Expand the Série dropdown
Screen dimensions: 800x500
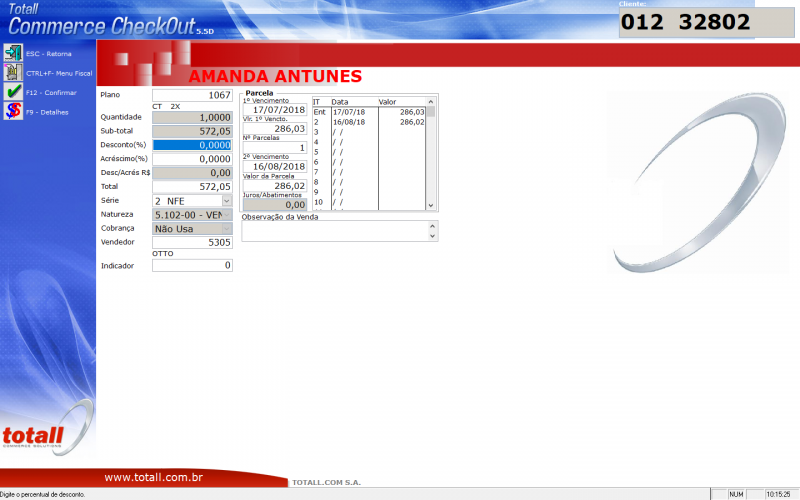(x=226, y=201)
